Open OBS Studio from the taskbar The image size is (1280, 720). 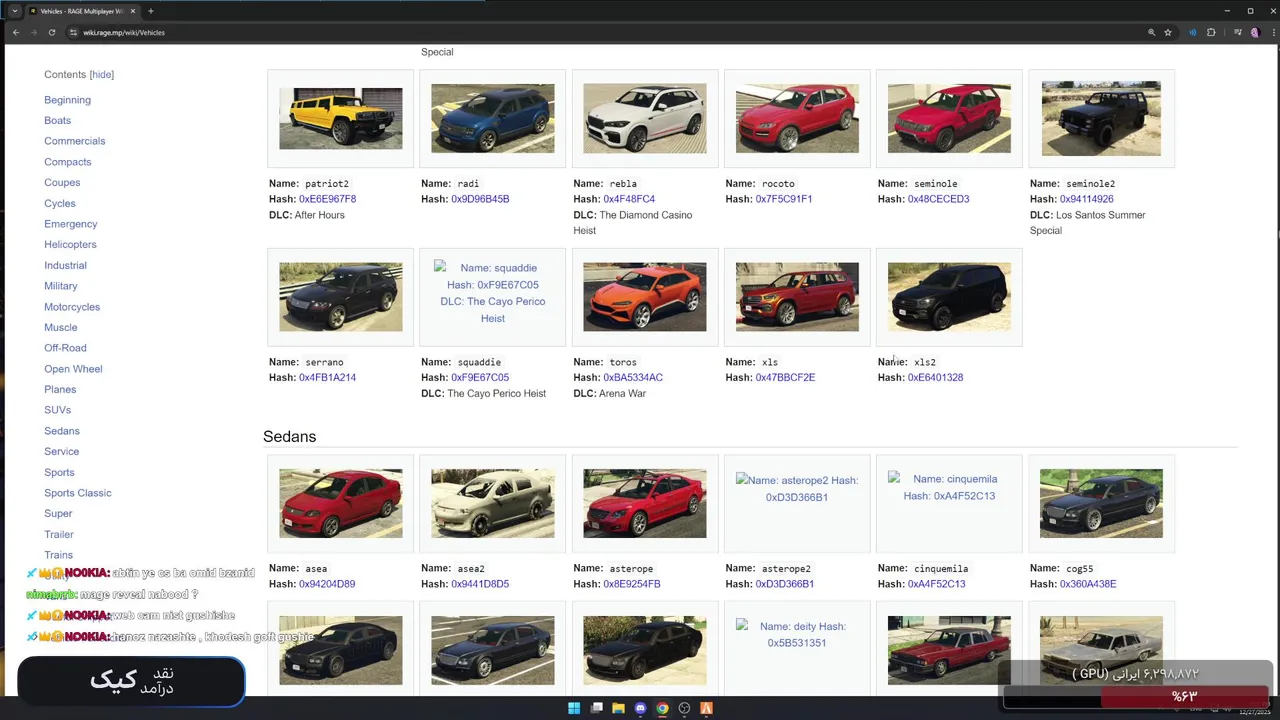click(x=684, y=708)
